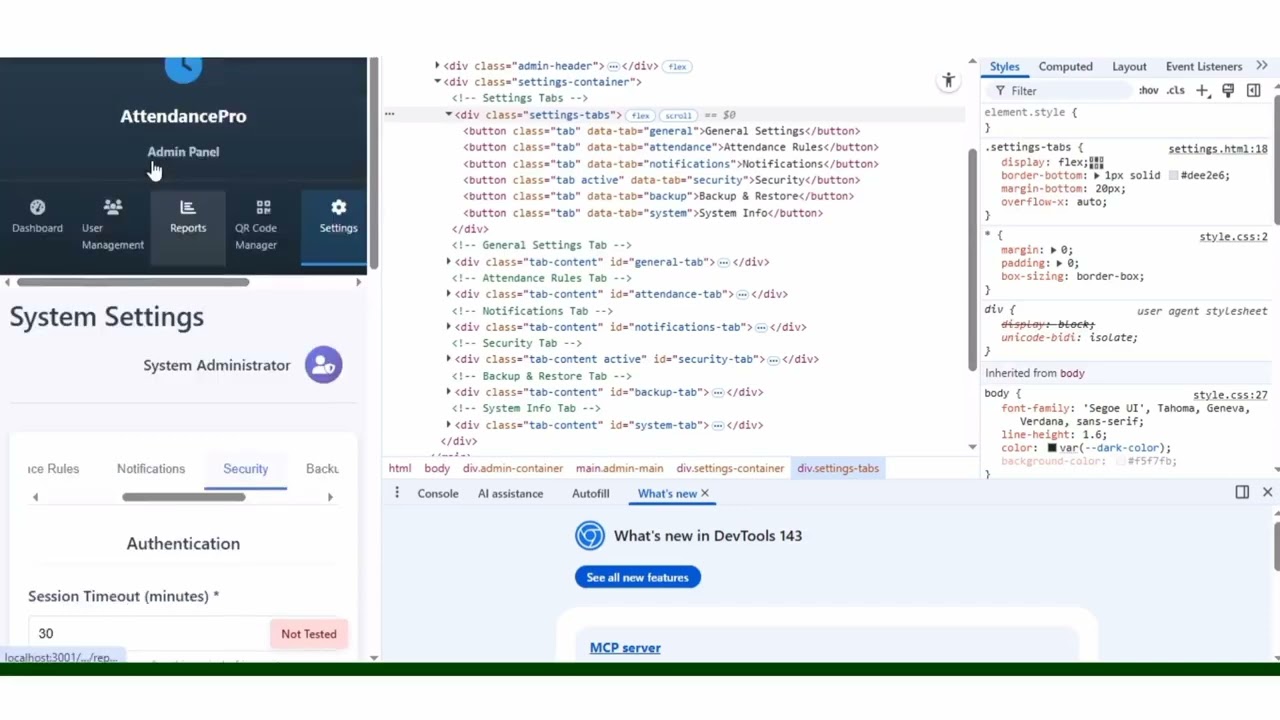
Task: Open the AI assistance drawer tab
Action: click(510, 493)
